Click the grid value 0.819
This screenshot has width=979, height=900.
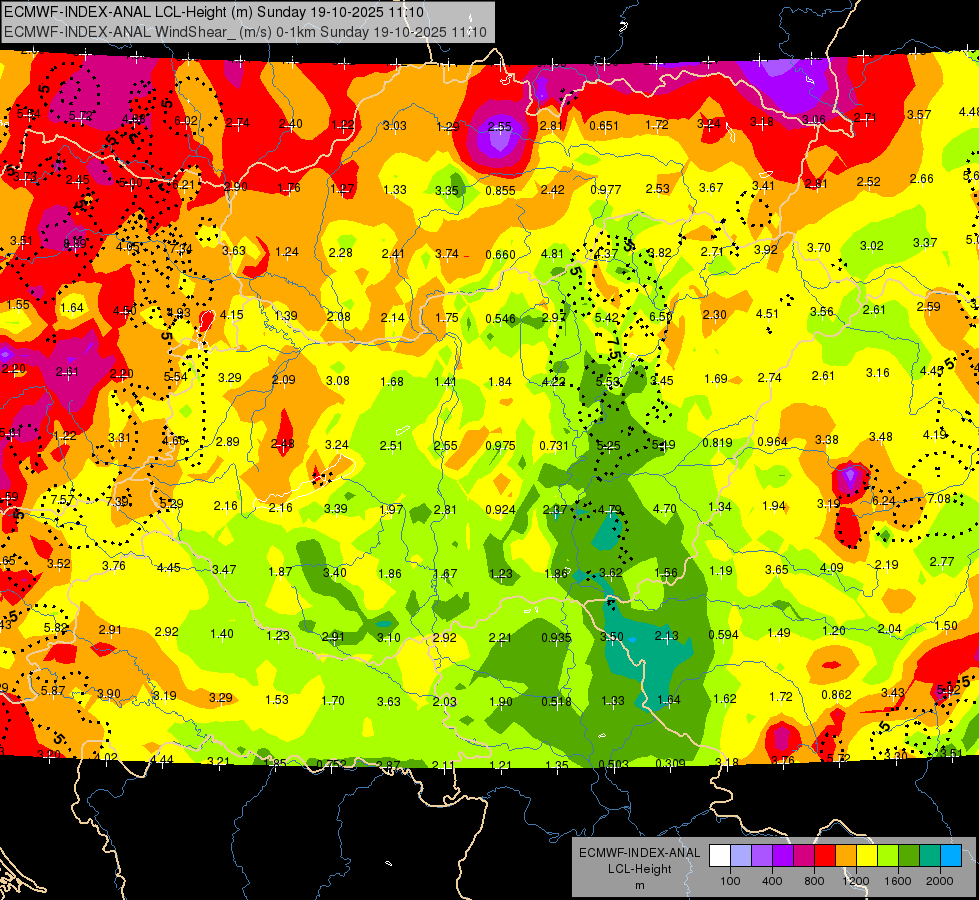click(717, 443)
